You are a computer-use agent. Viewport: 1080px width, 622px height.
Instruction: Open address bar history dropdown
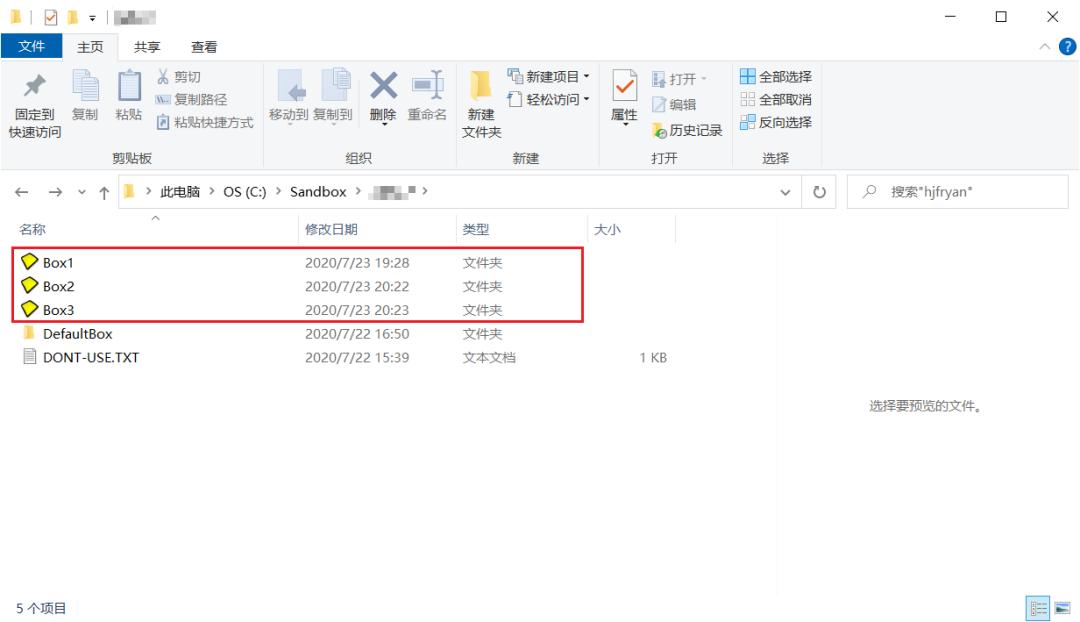tap(785, 192)
